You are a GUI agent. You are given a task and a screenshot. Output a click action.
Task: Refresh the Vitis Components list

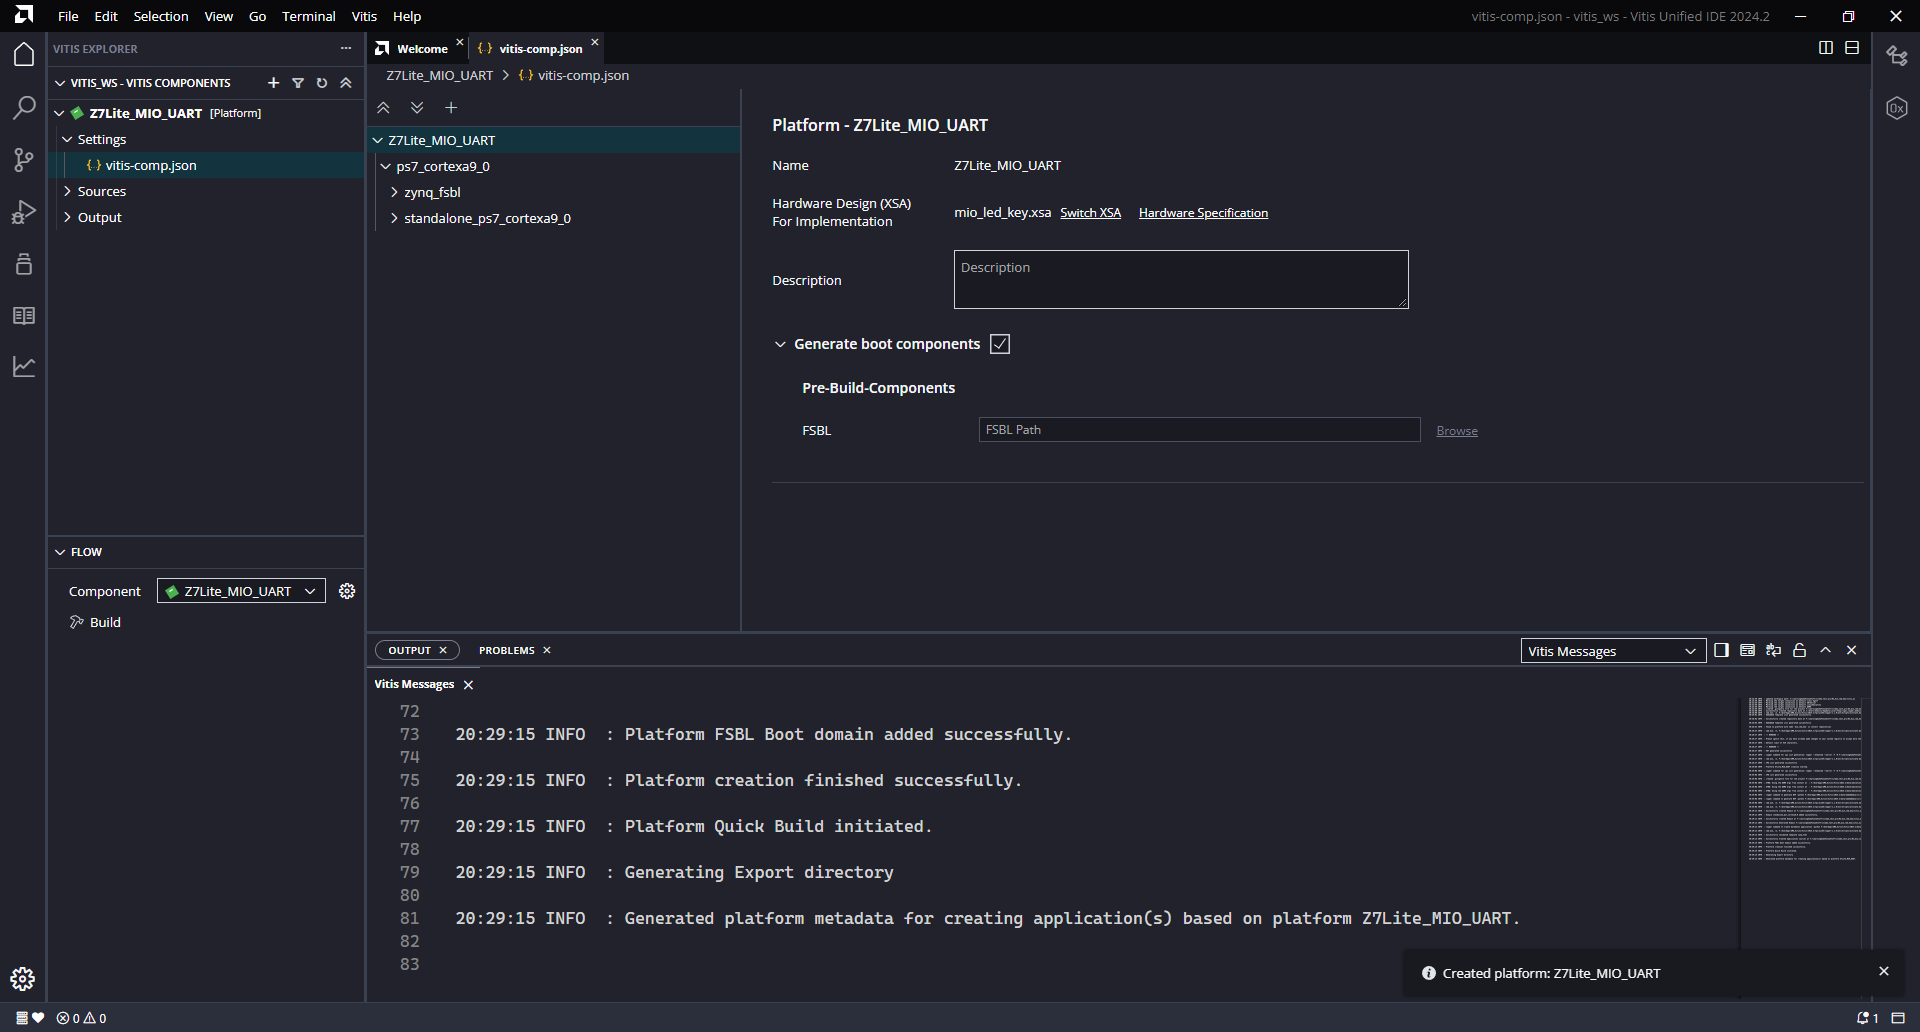(322, 83)
